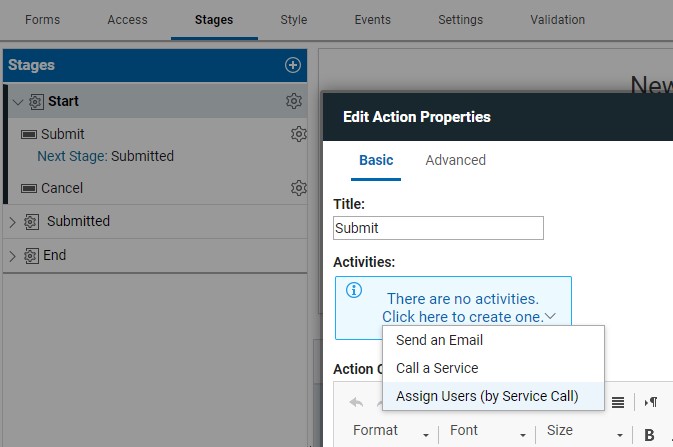Screen dimensions: 673x447
Task: Switch to the Style tab
Action: pyautogui.click(x=294, y=20)
